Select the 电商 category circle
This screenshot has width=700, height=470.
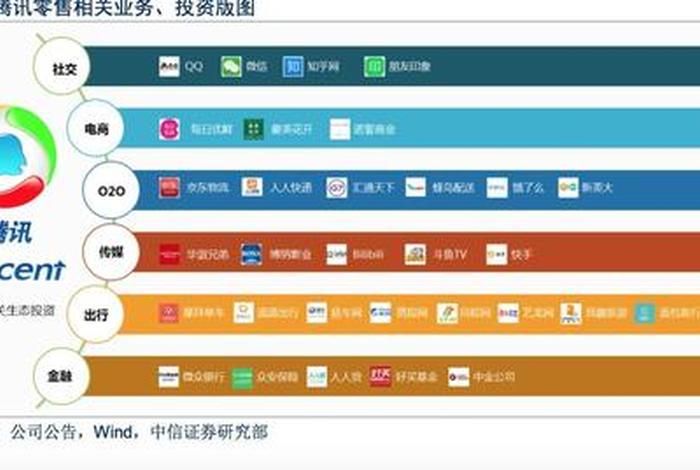point(96,129)
